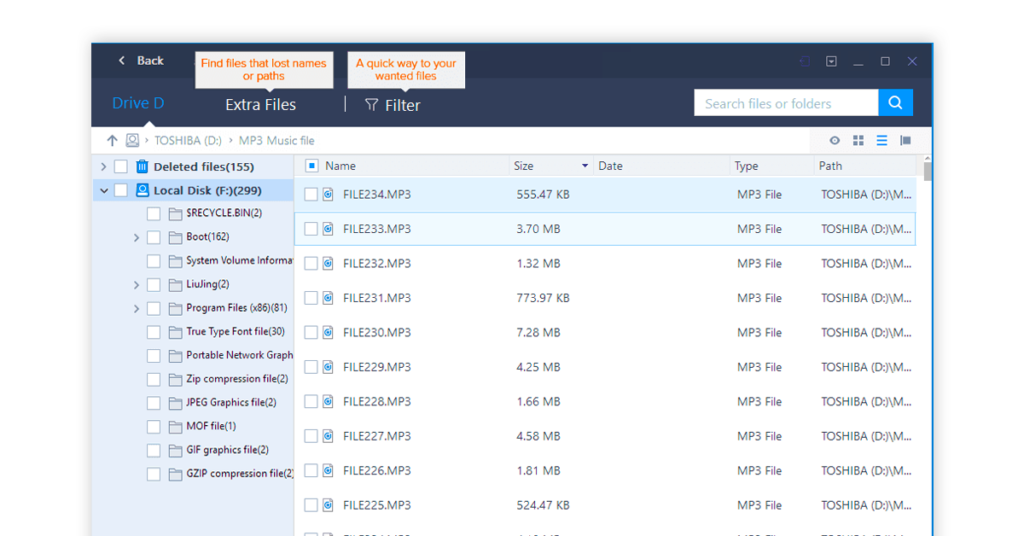Click the Local Disk (F:) drive icon

tap(142, 190)
